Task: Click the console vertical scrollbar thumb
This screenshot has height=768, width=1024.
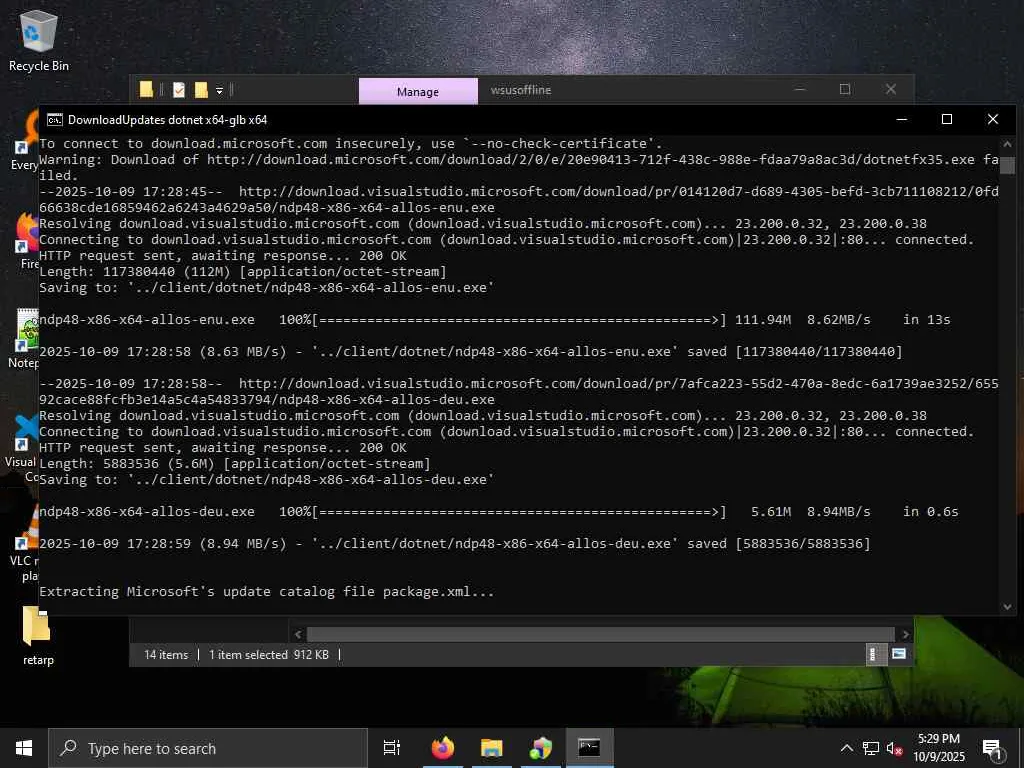Action: pos(1007,165)
